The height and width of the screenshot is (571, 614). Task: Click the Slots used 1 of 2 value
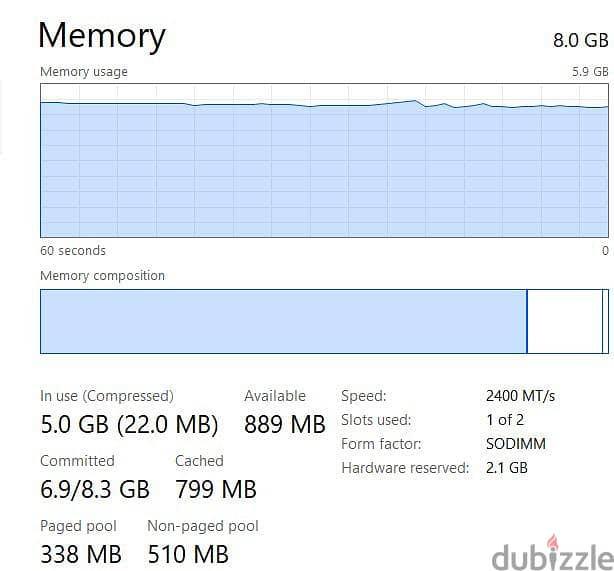coord(505,420)
